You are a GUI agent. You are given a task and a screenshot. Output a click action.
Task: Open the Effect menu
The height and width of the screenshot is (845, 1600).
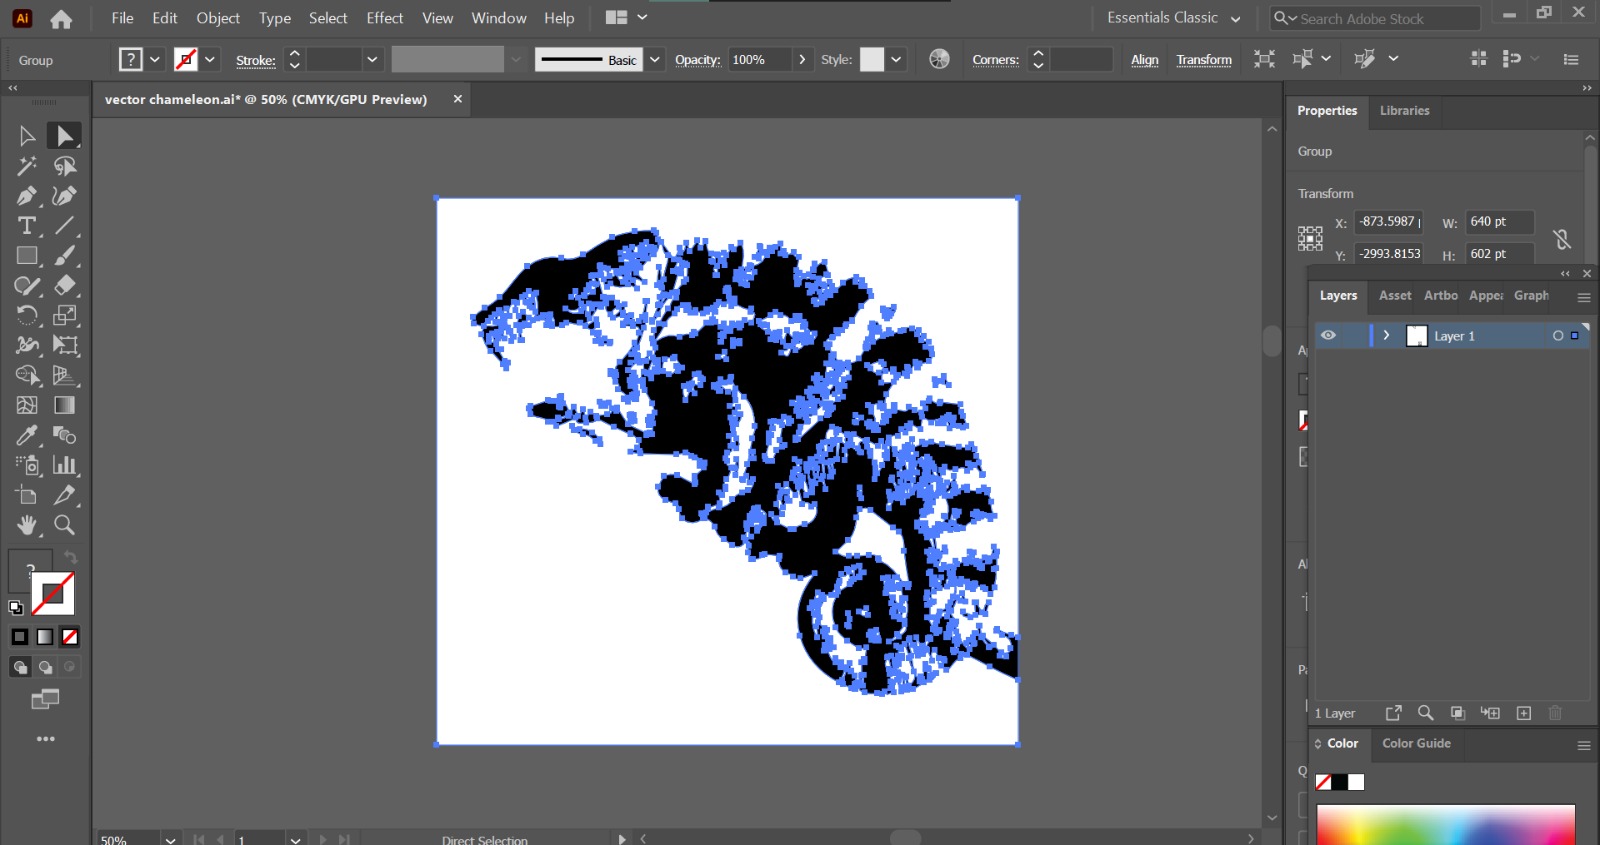(x=385, y=18)
